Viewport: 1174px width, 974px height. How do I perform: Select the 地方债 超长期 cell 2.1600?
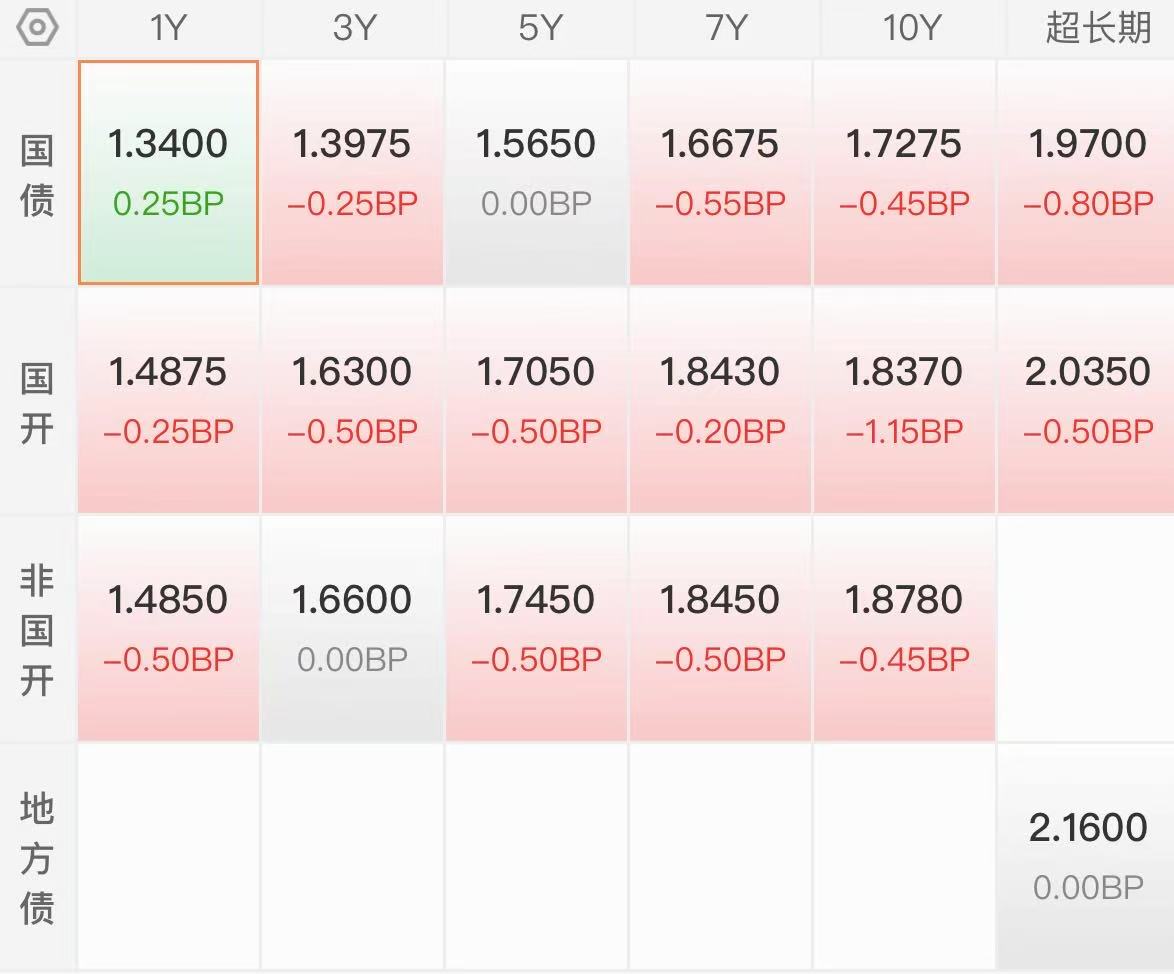[x=1086, y=856]
